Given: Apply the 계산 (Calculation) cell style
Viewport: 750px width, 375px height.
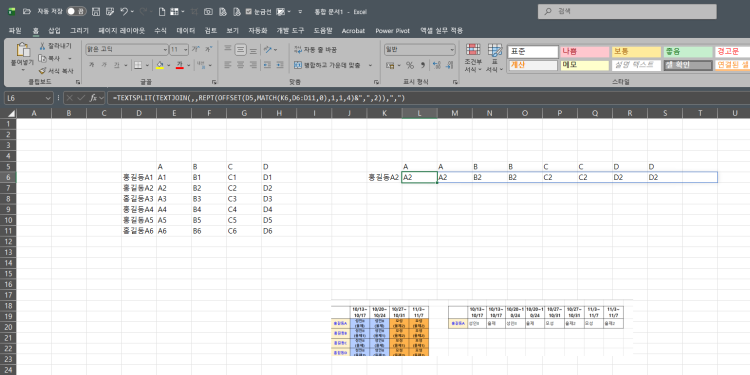Looking at the screenshot, I should [533, 65].
